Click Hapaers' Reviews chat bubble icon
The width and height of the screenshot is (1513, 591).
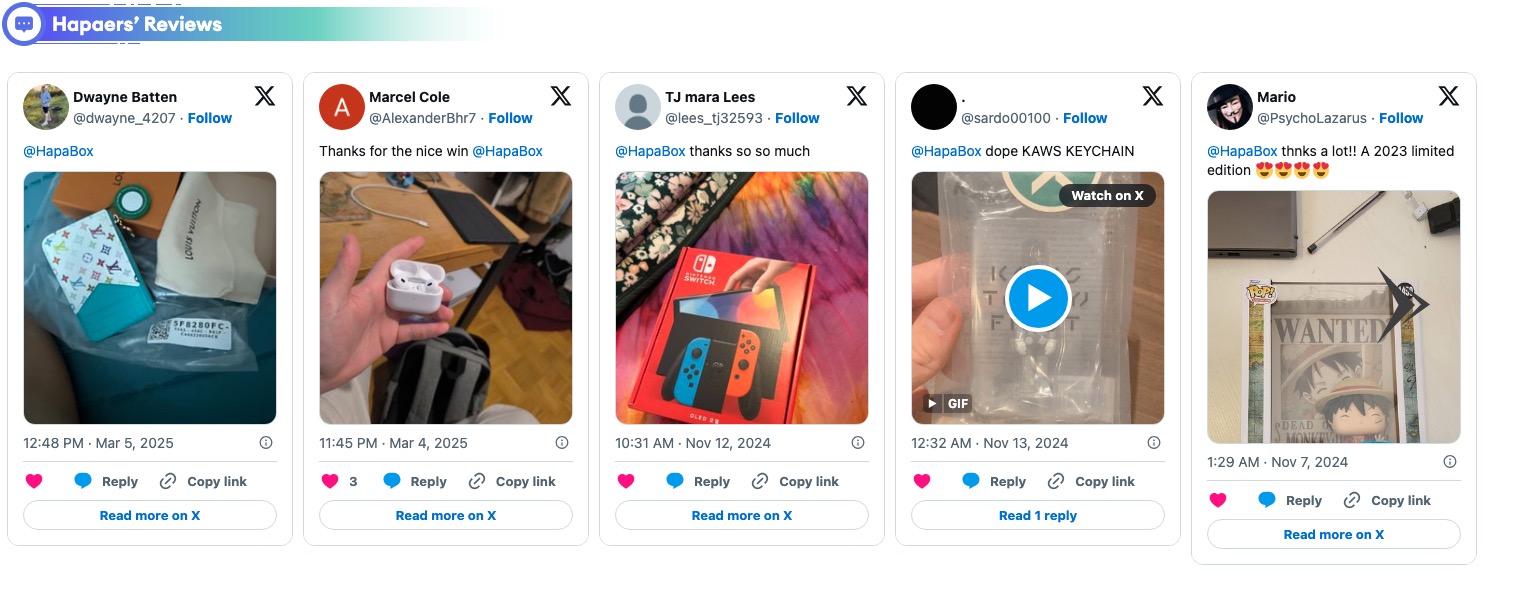click(24, 24)
